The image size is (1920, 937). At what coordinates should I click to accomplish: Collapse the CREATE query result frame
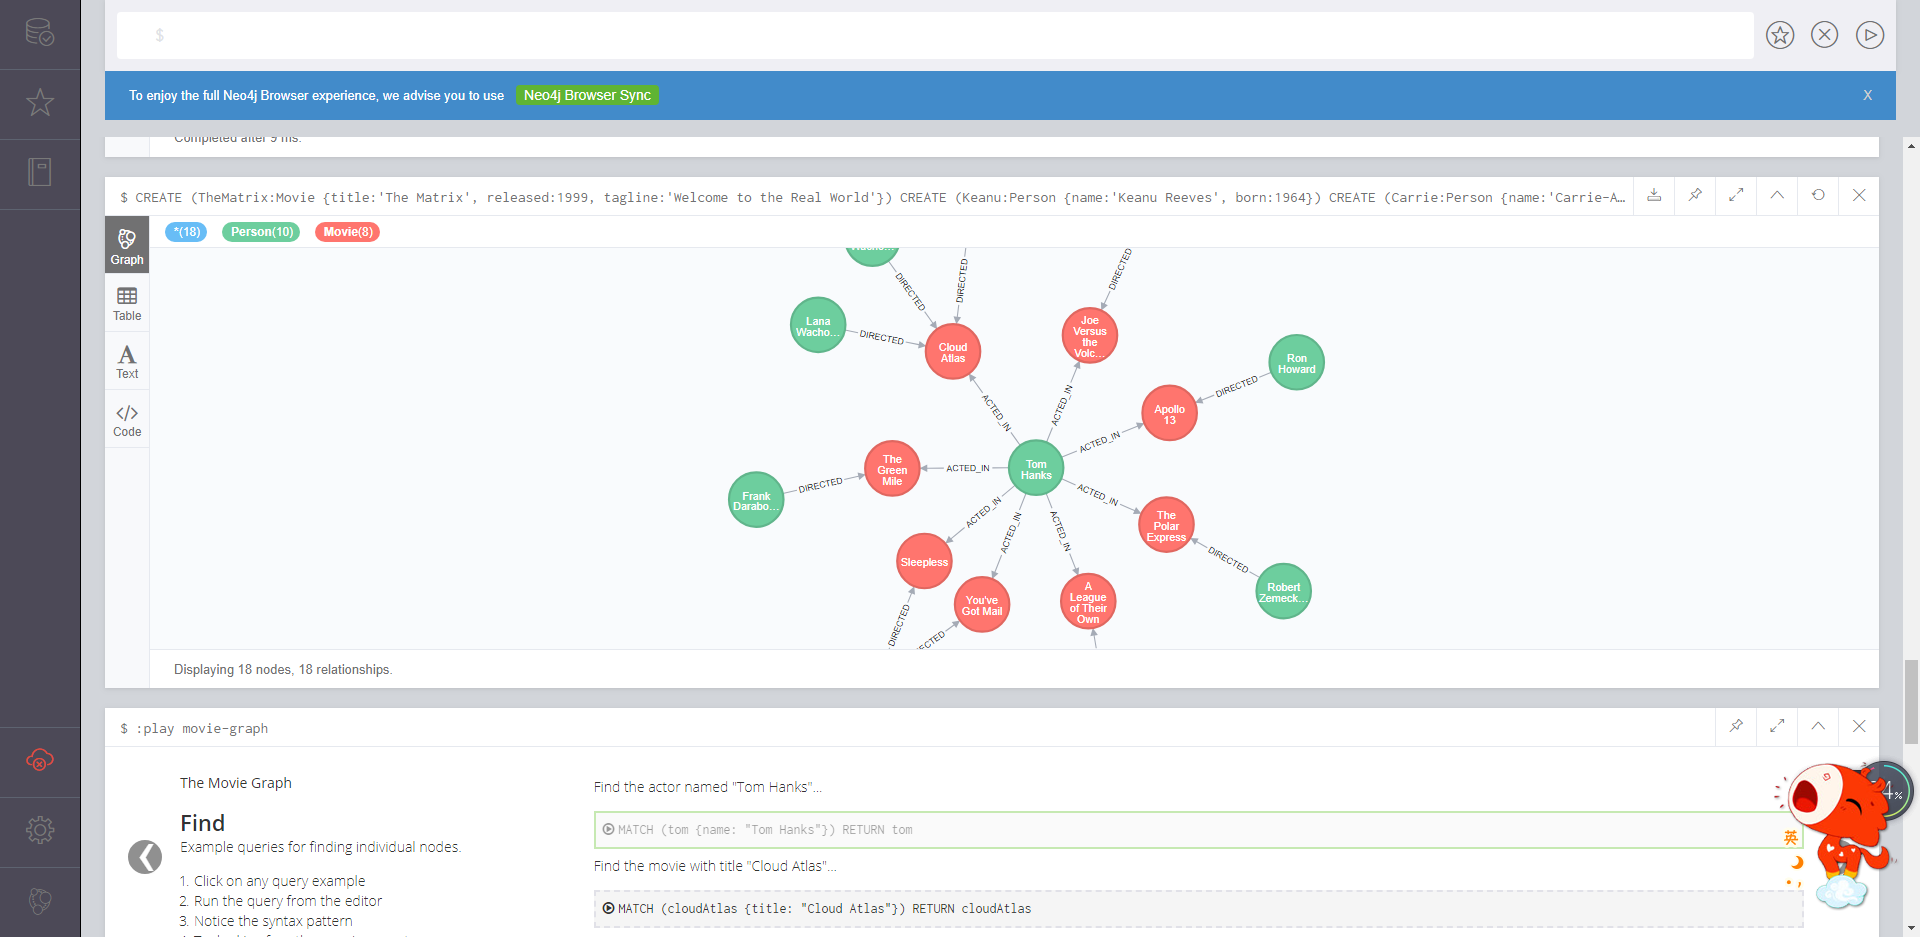pos(1777,196)
